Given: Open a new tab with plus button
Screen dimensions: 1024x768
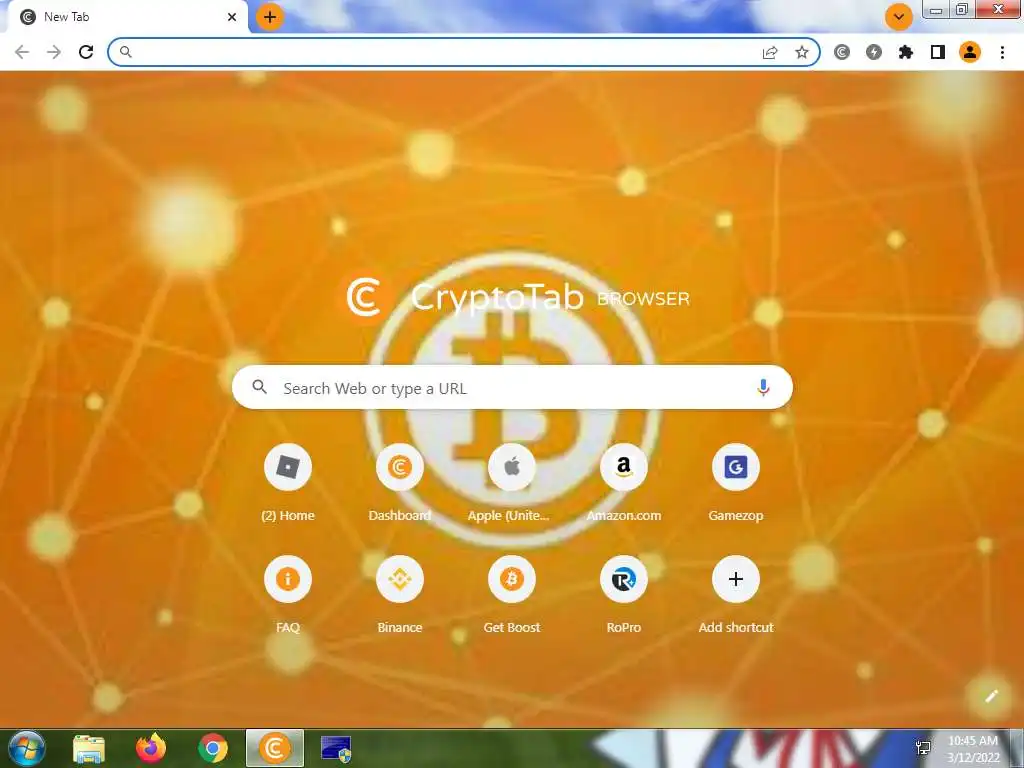Looking at the screenshot, I should point(270,17).
